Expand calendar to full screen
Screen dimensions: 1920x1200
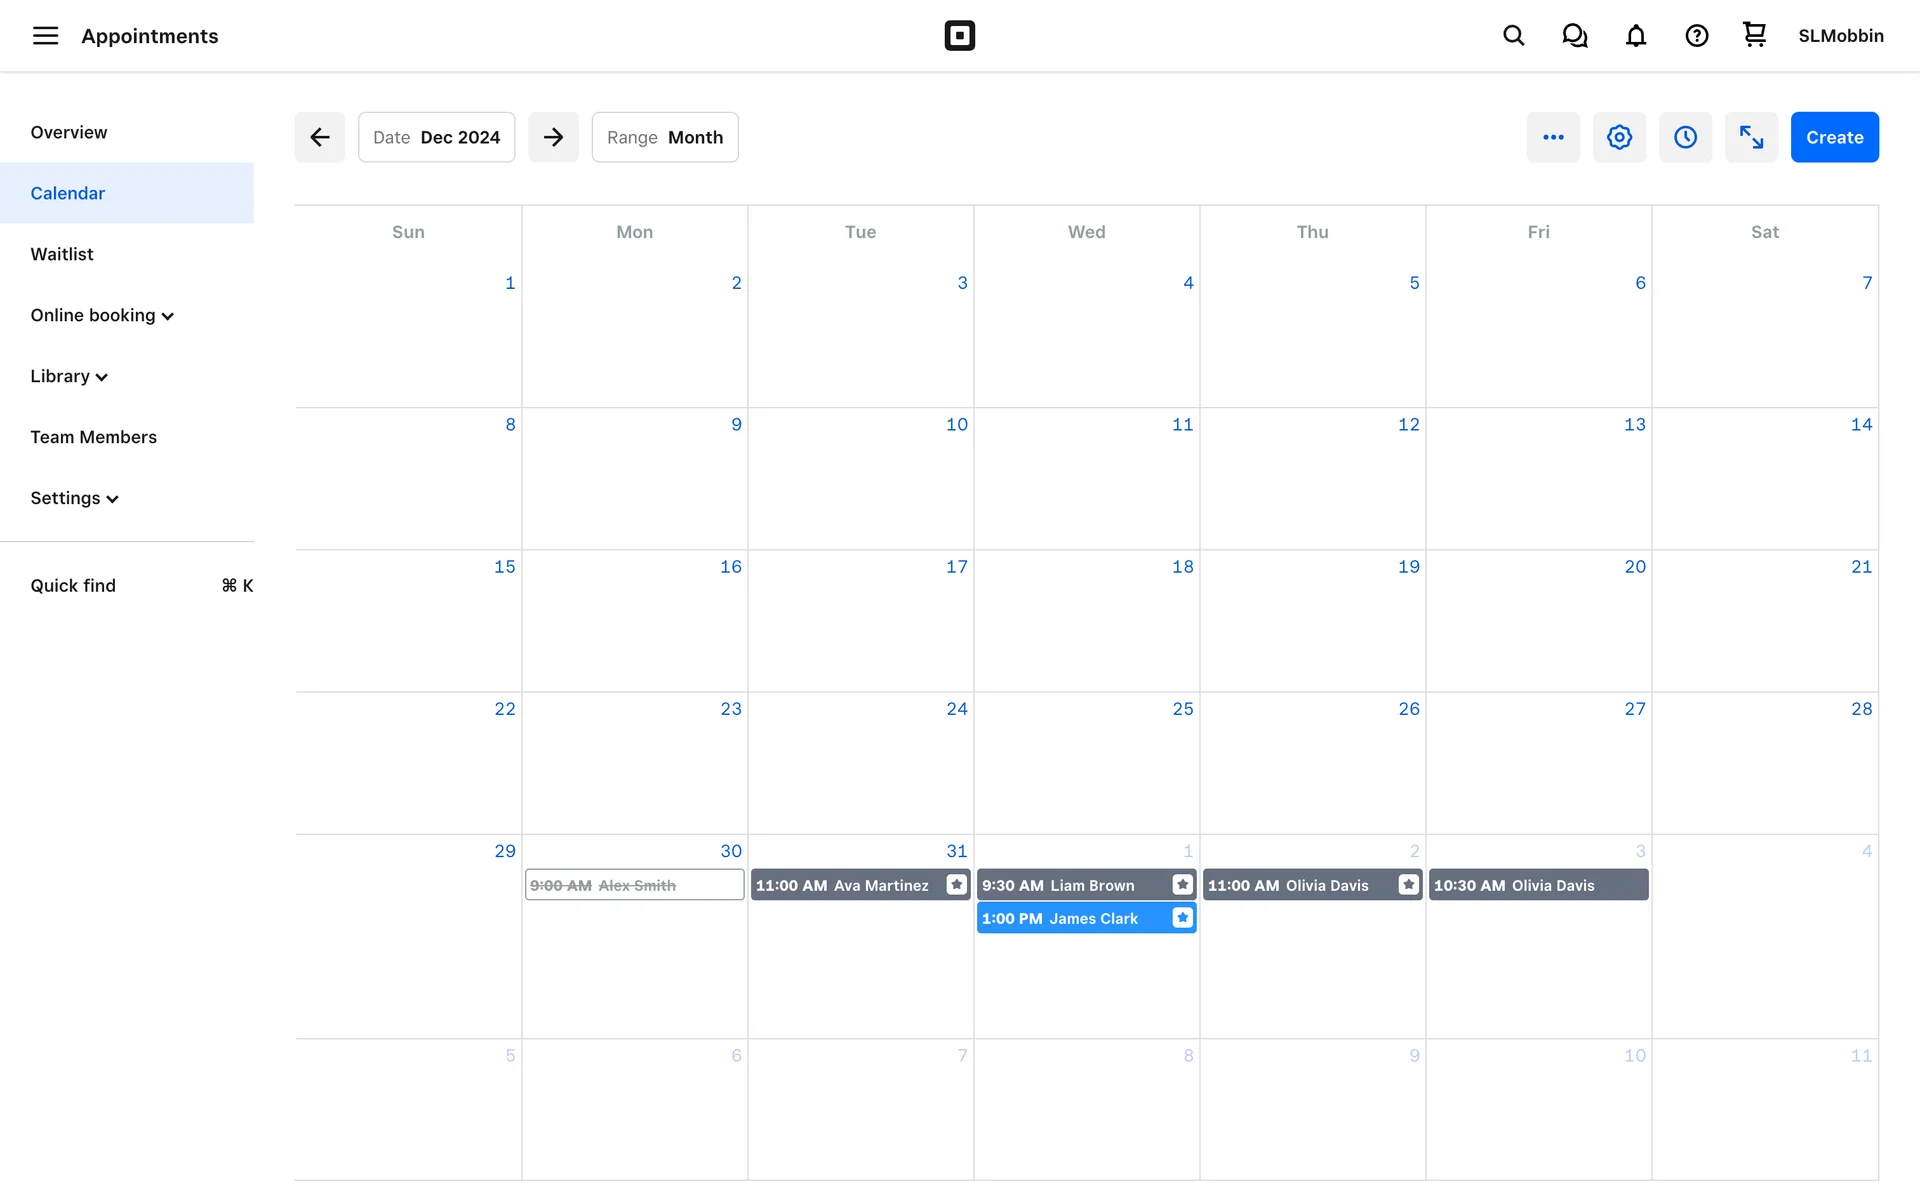[x=1751, y=137]
